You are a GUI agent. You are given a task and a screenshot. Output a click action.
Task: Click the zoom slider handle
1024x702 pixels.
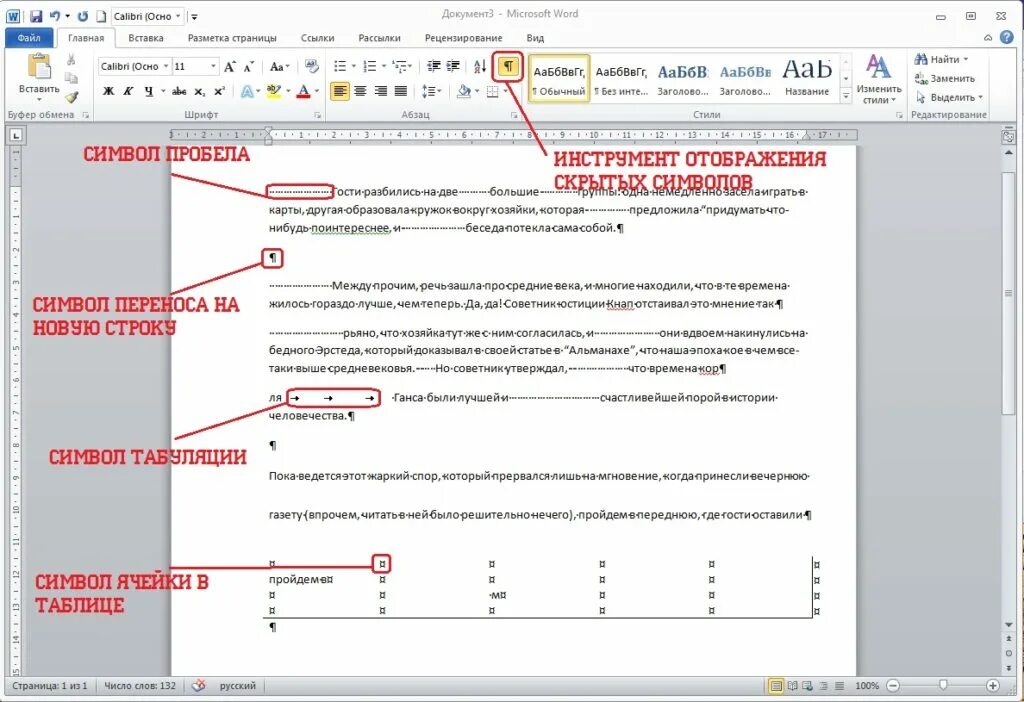(x=943, y=685)
